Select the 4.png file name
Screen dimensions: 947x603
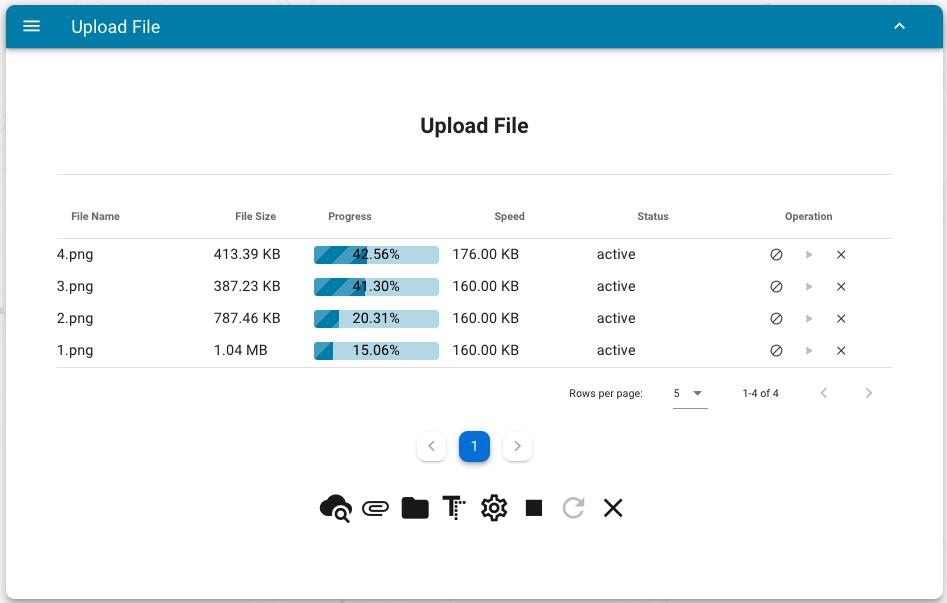[75, 254]
